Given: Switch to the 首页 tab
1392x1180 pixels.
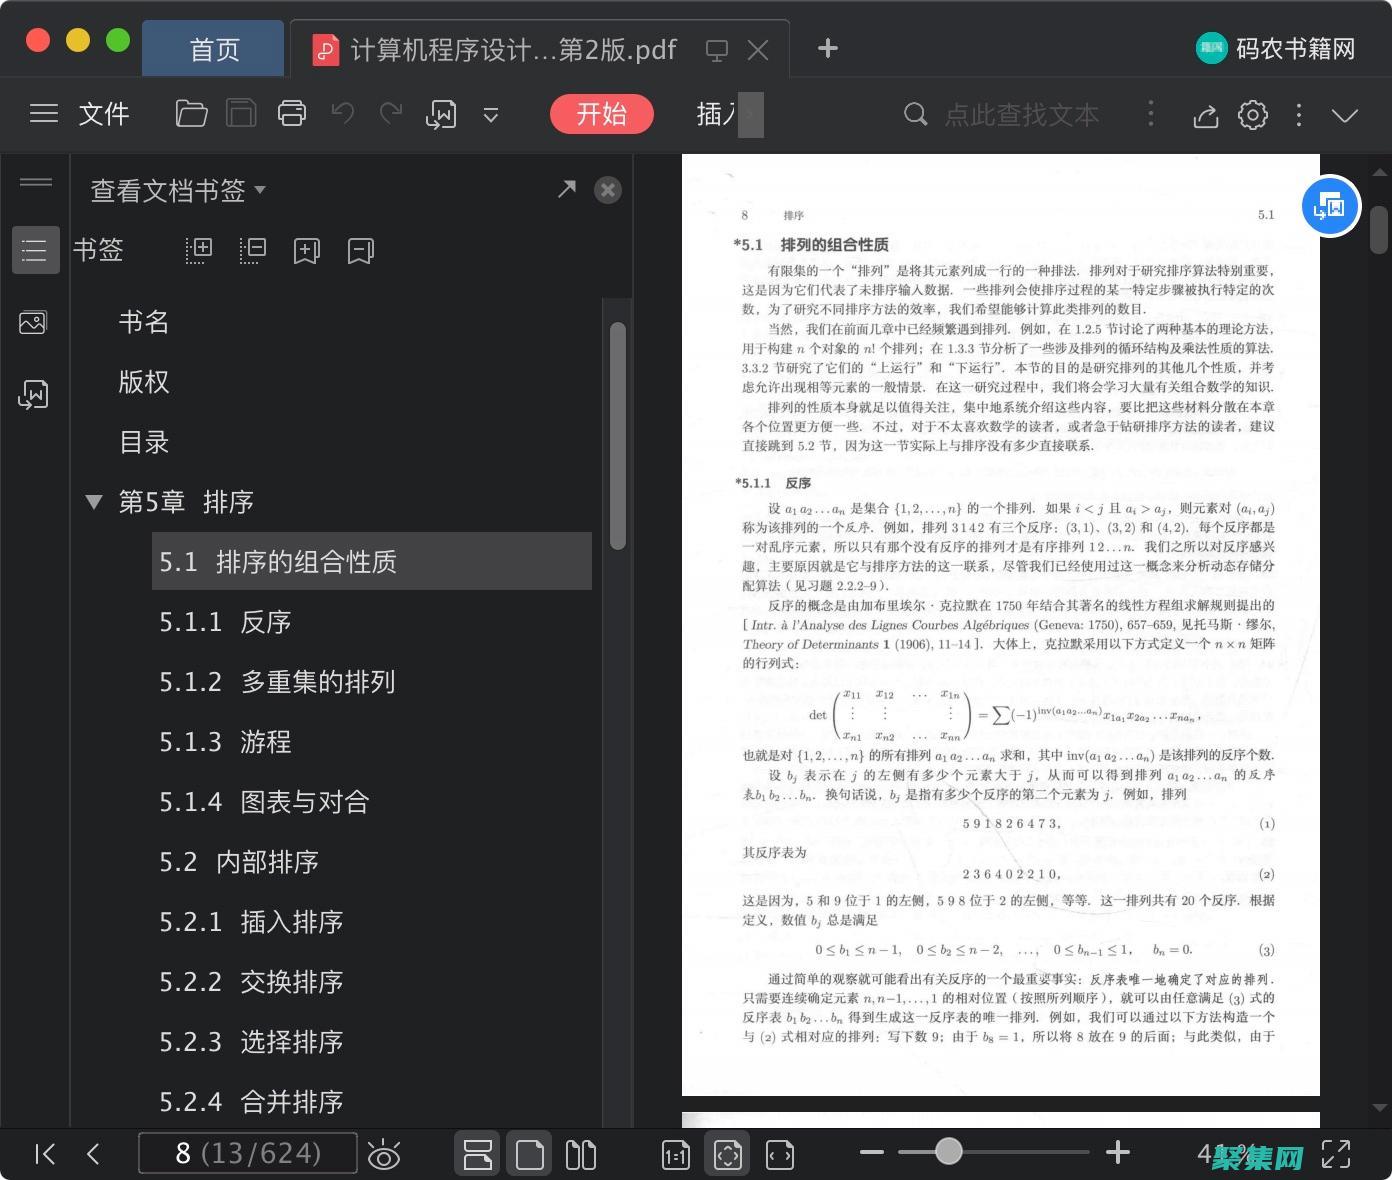Looking at the screenshot, I should 213,49.
